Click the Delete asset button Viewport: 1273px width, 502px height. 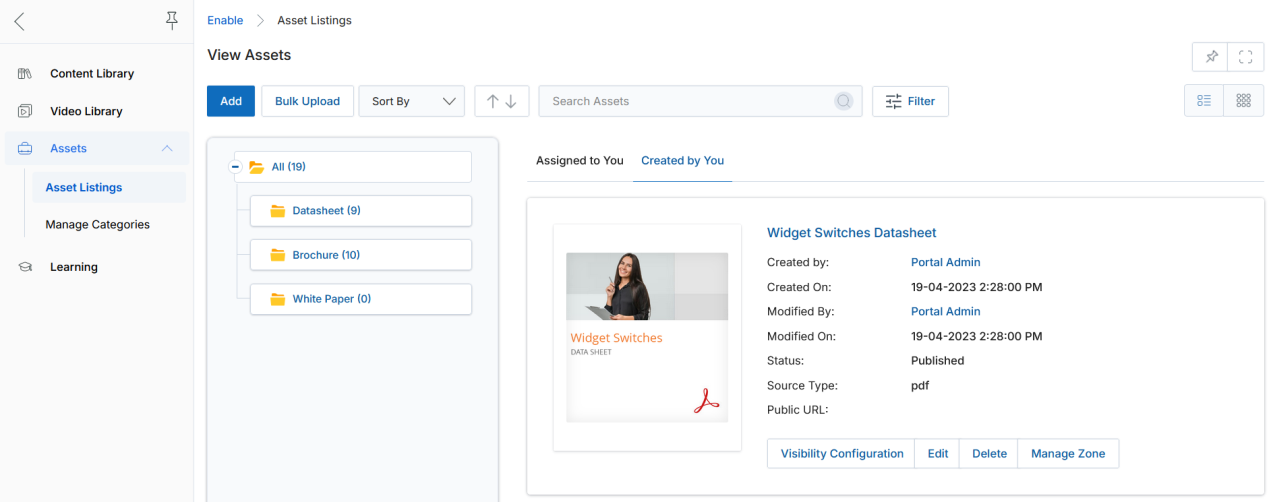tap(989, 454)
